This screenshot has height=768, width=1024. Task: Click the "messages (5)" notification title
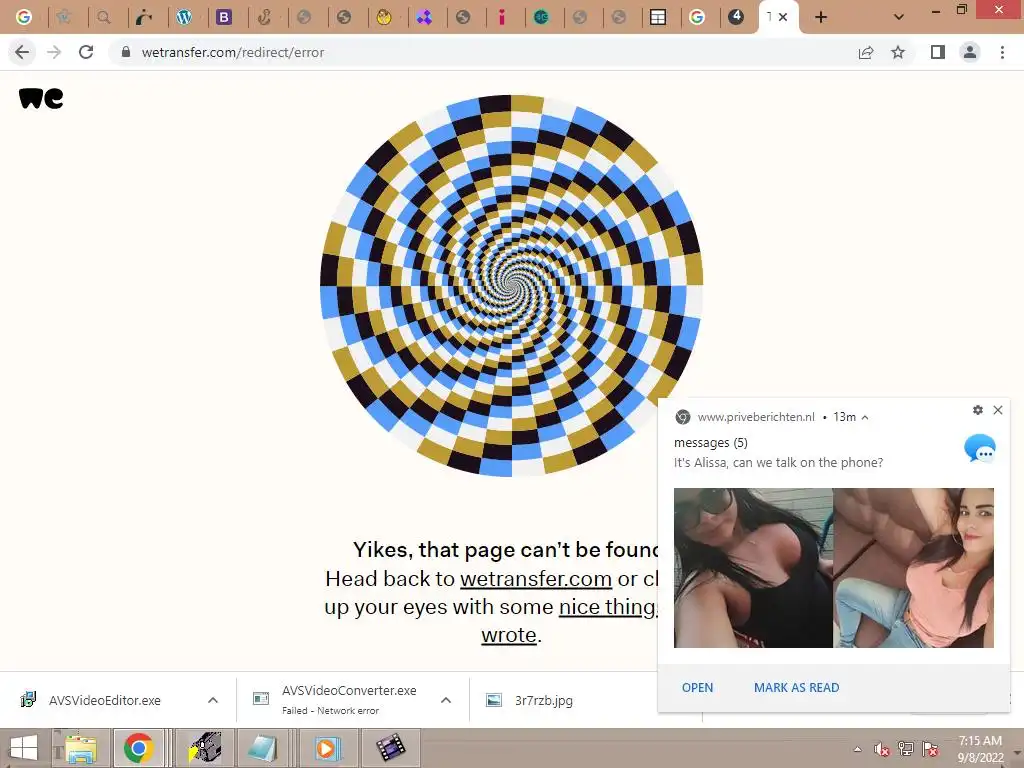point(711,443)
